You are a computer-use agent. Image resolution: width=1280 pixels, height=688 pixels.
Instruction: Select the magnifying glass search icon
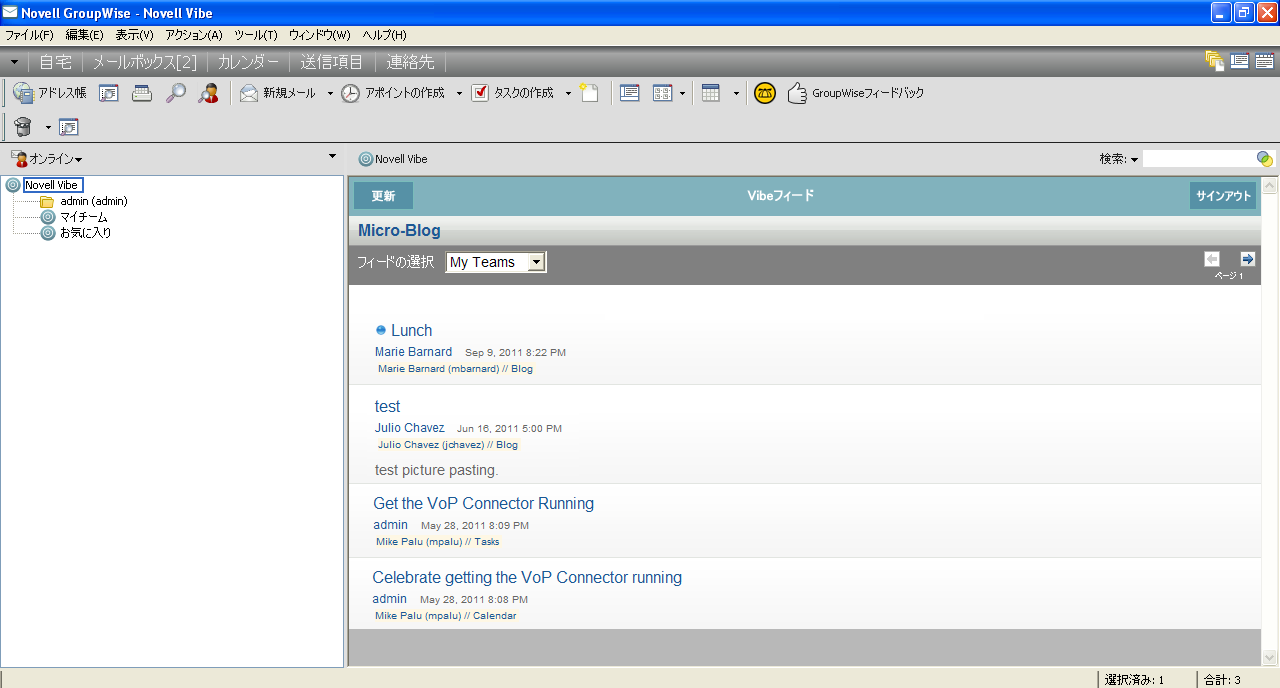coord(176,92)
